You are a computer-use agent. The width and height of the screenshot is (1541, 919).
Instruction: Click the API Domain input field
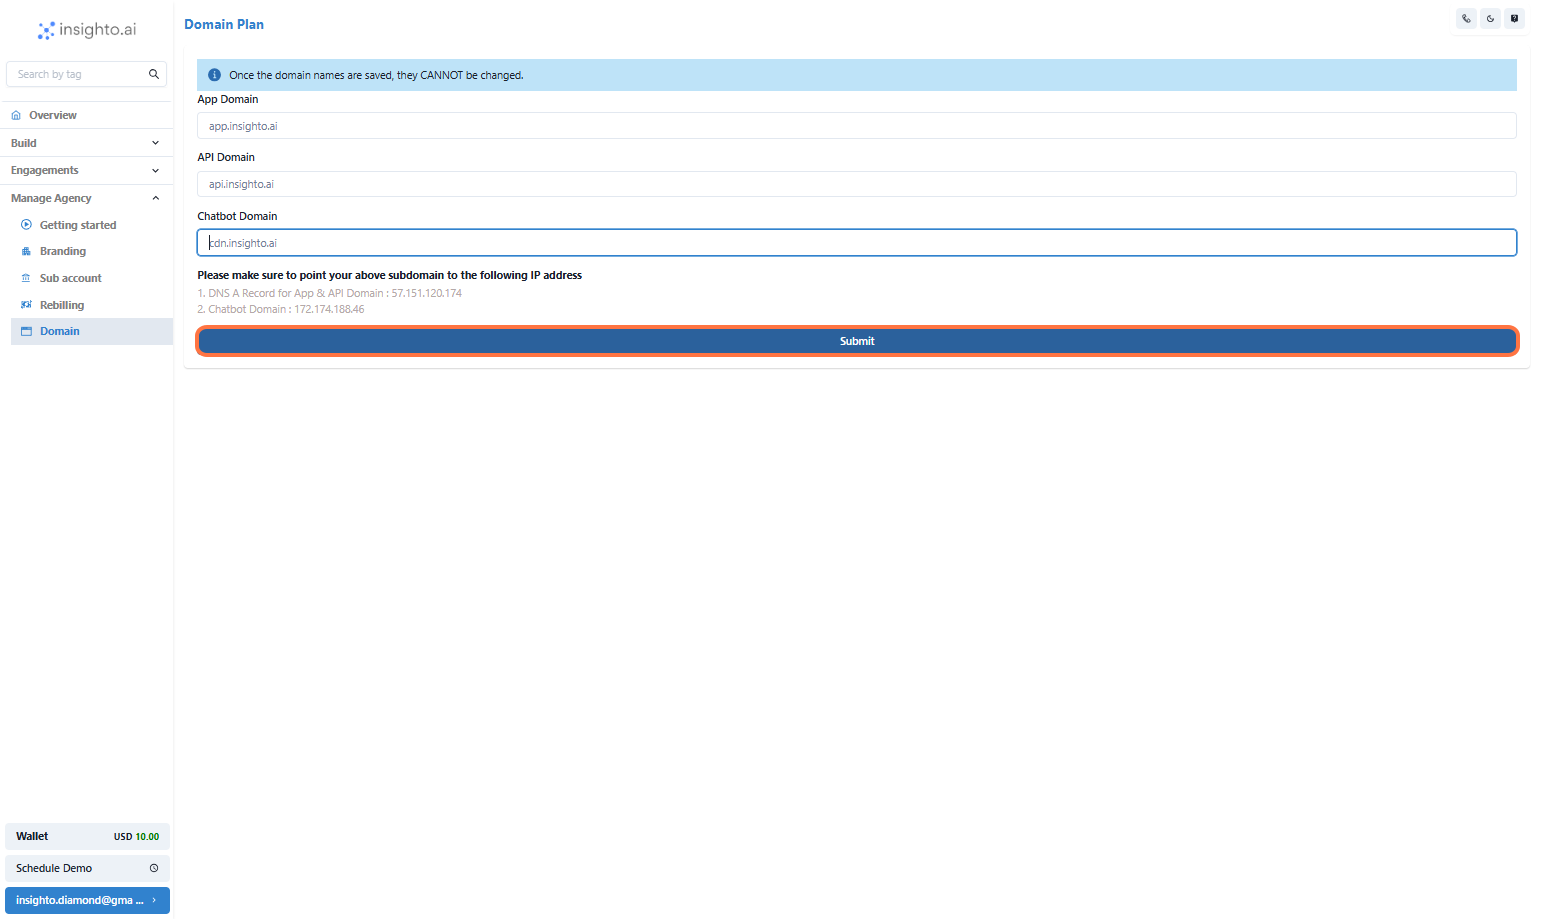(x=857, y=184)
